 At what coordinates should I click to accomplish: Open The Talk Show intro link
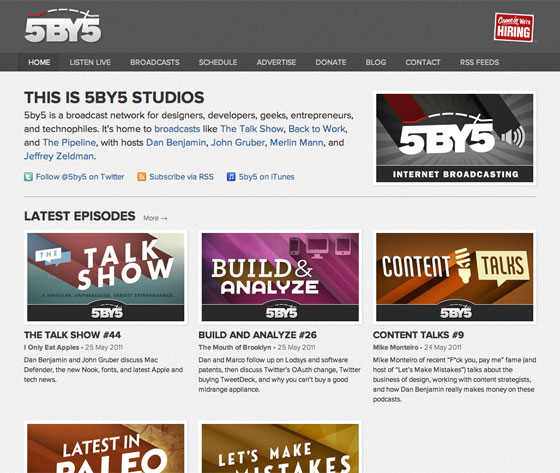point(252,129)
